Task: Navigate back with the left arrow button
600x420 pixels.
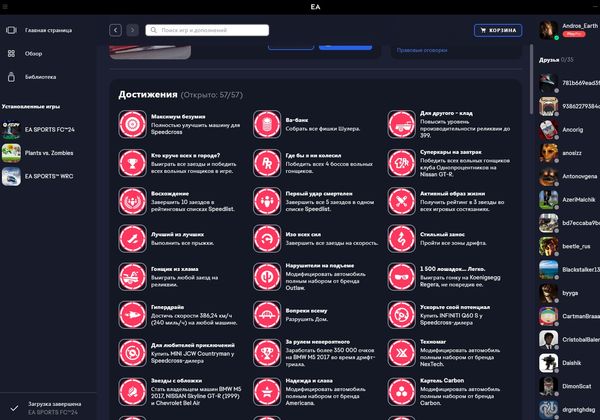Action: [116, 30]
